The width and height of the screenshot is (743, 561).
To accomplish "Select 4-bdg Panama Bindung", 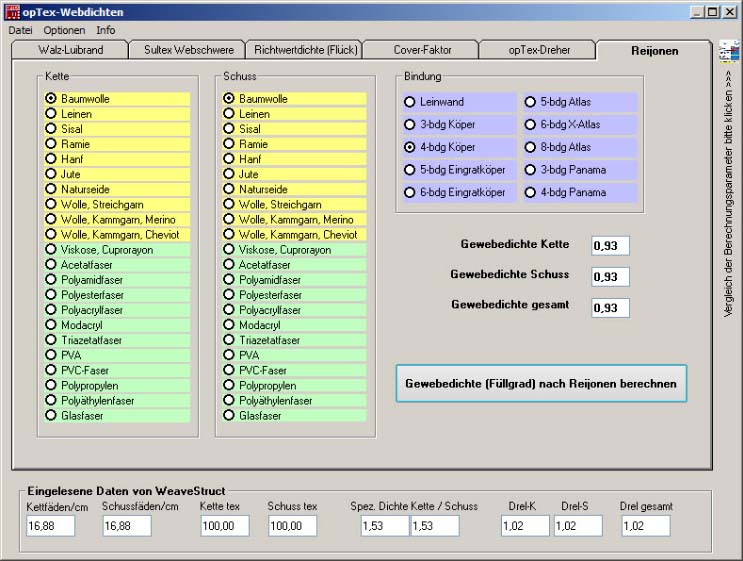I will tap(580, 192).
